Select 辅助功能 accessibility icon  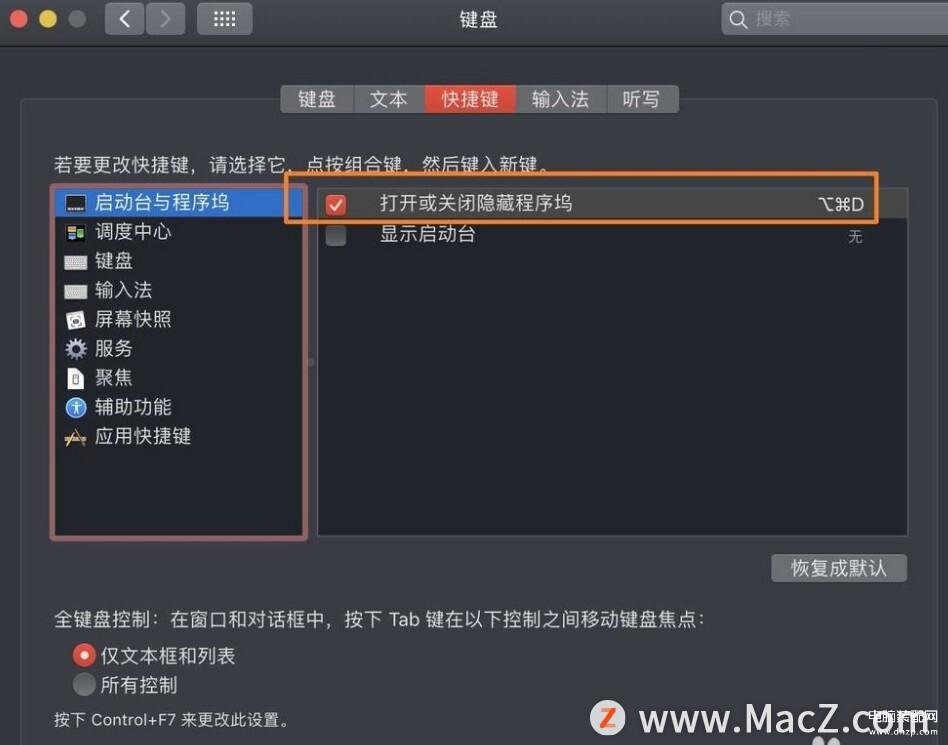tap(76, 407)
